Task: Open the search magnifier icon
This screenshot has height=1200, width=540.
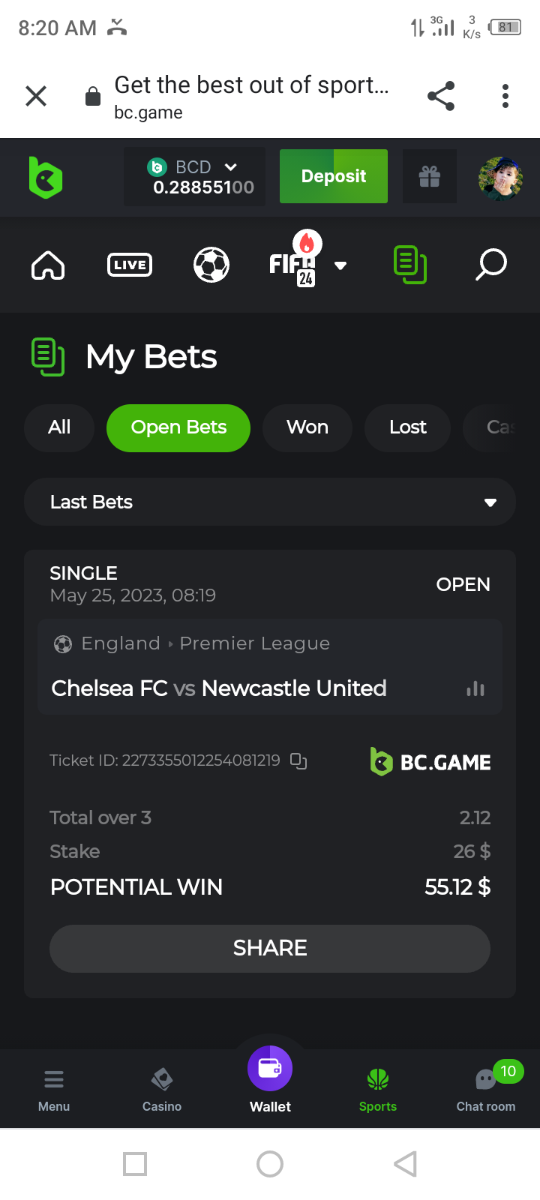Action: (x=491, y=265)
